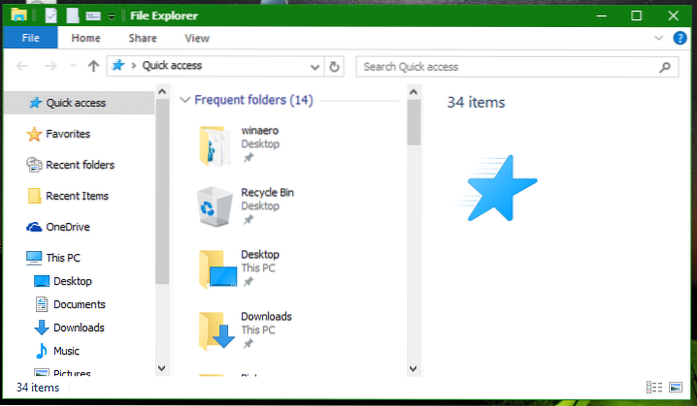Switch to the Home ribbon tab
697x406 pixels.
point(86,38)
